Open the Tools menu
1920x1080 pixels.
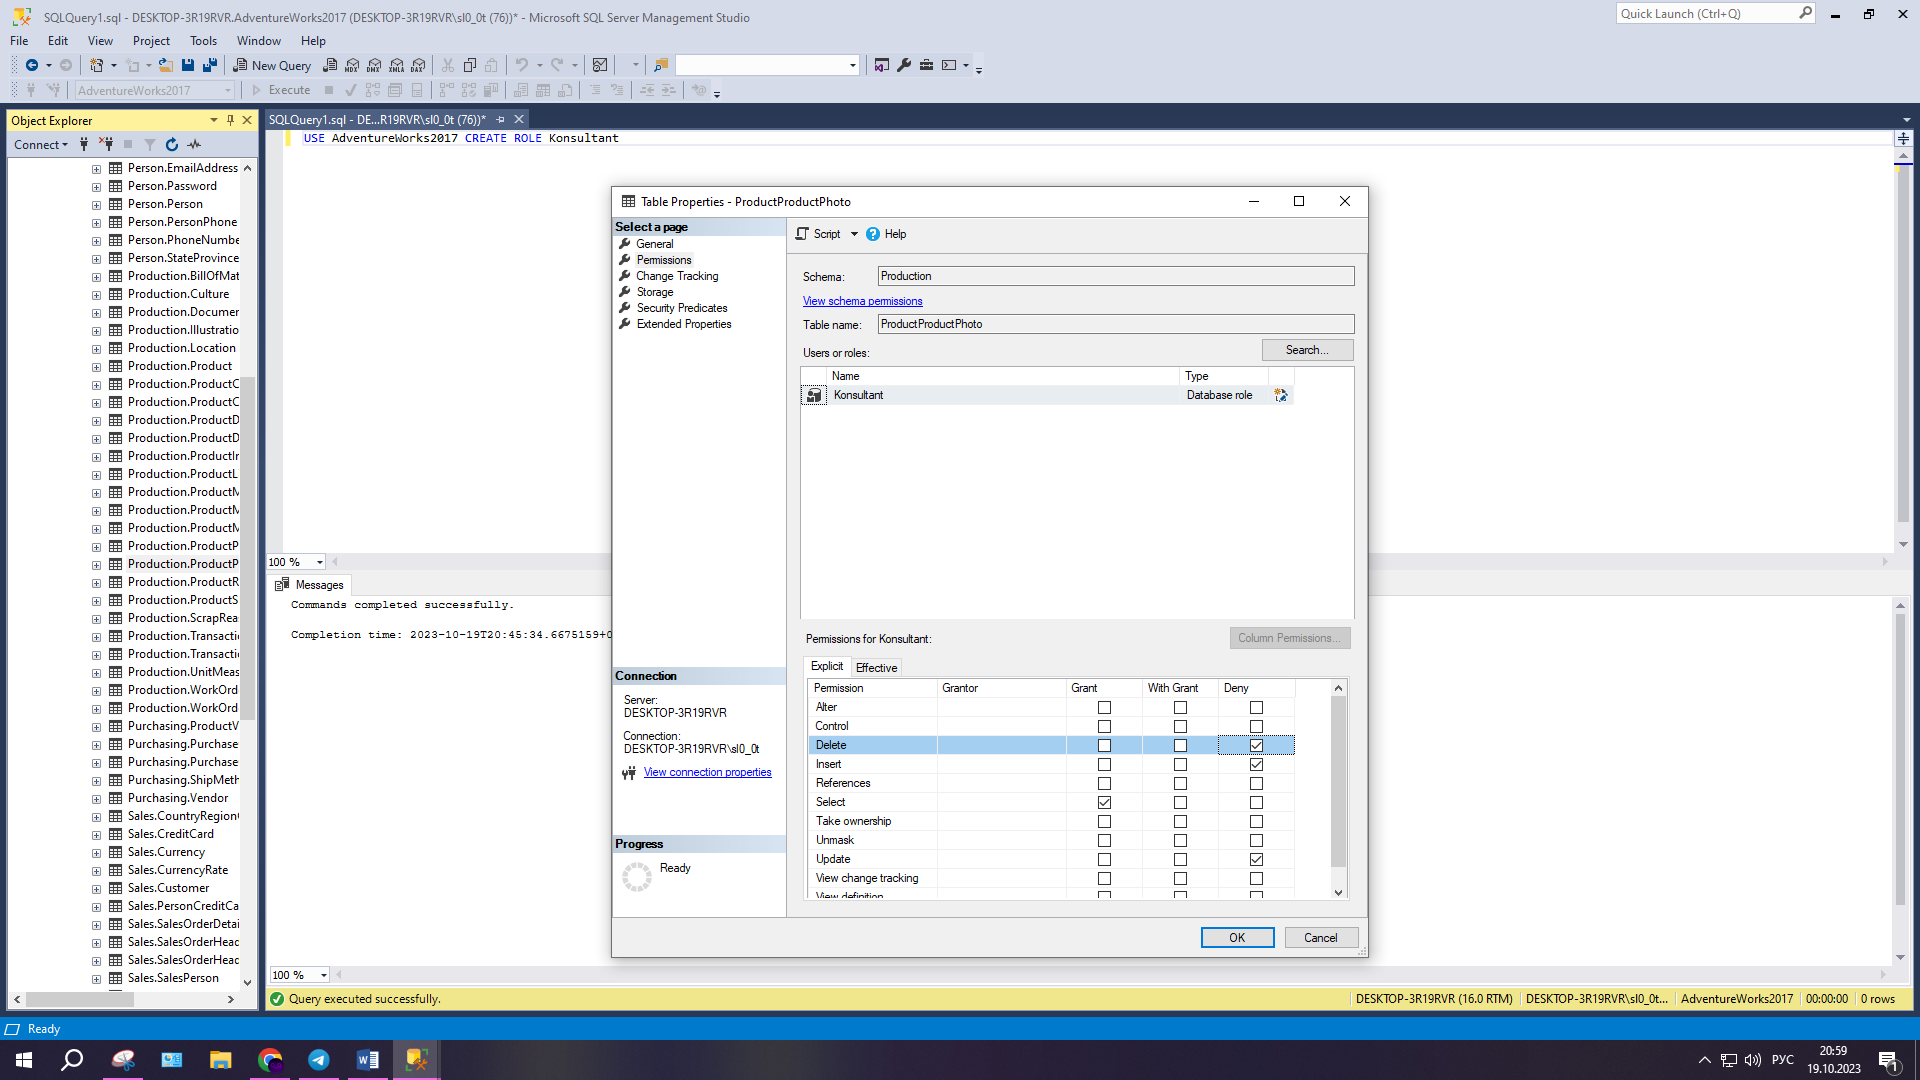tap(203, 41)
